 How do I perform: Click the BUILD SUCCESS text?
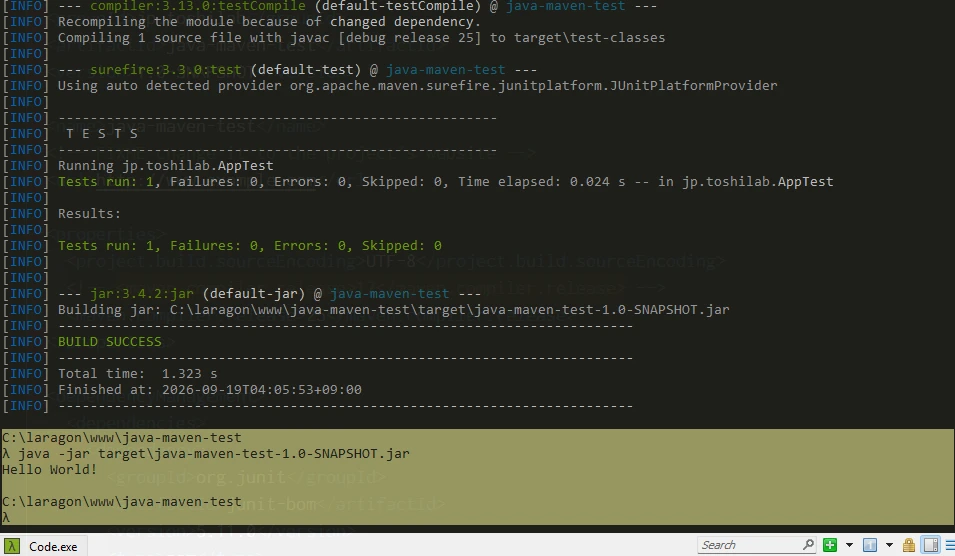[x=110, y=342]
